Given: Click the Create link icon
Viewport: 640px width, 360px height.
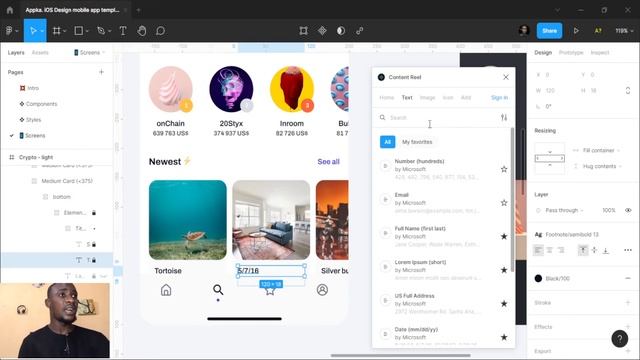Looking at the screenshot, I should tap(360, 31).
